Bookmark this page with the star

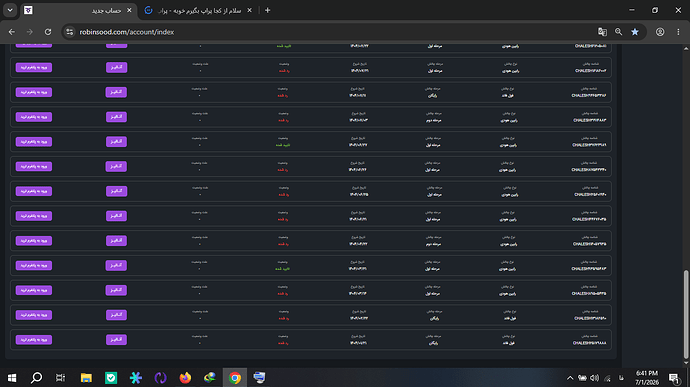635,32
